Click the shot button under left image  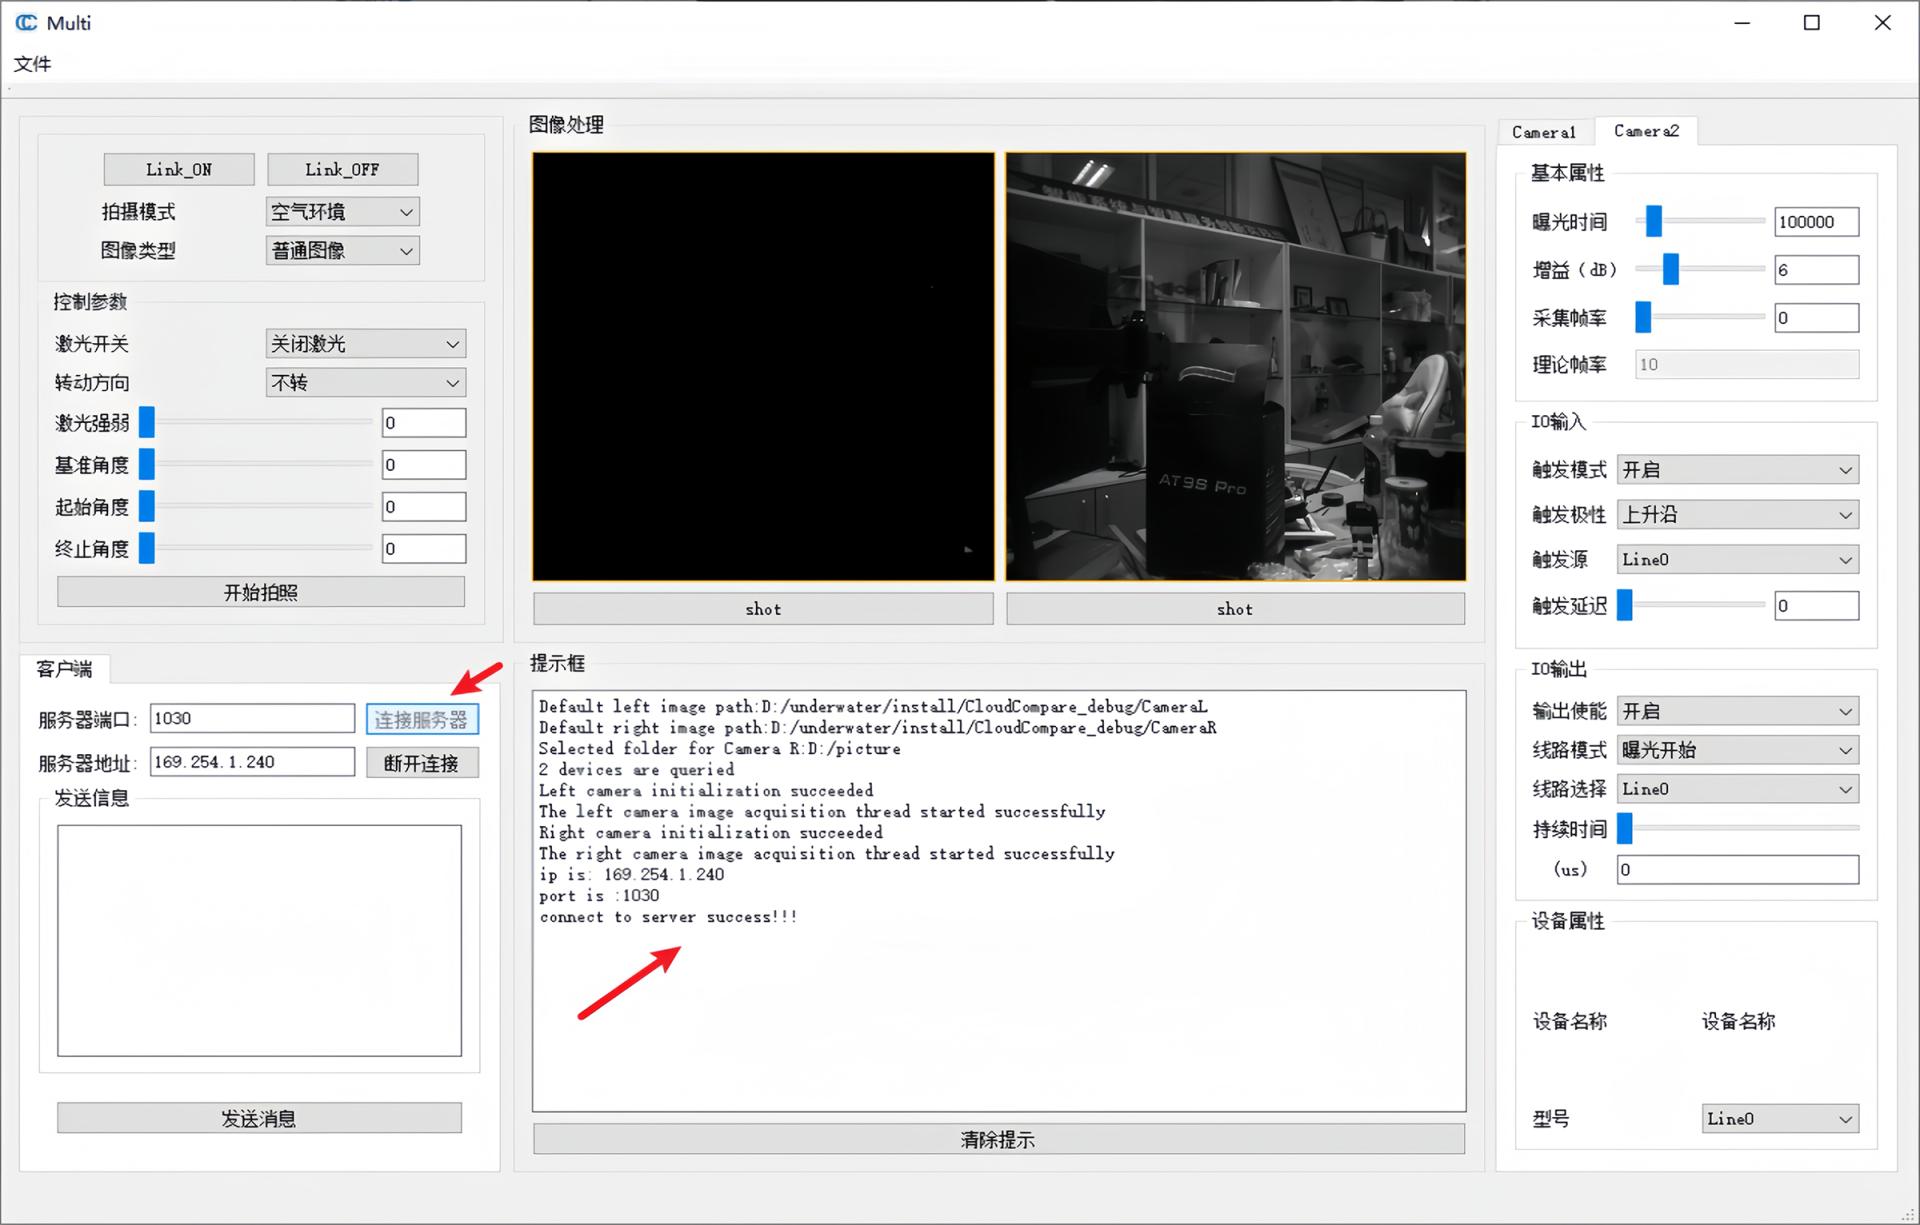point(763,609)
